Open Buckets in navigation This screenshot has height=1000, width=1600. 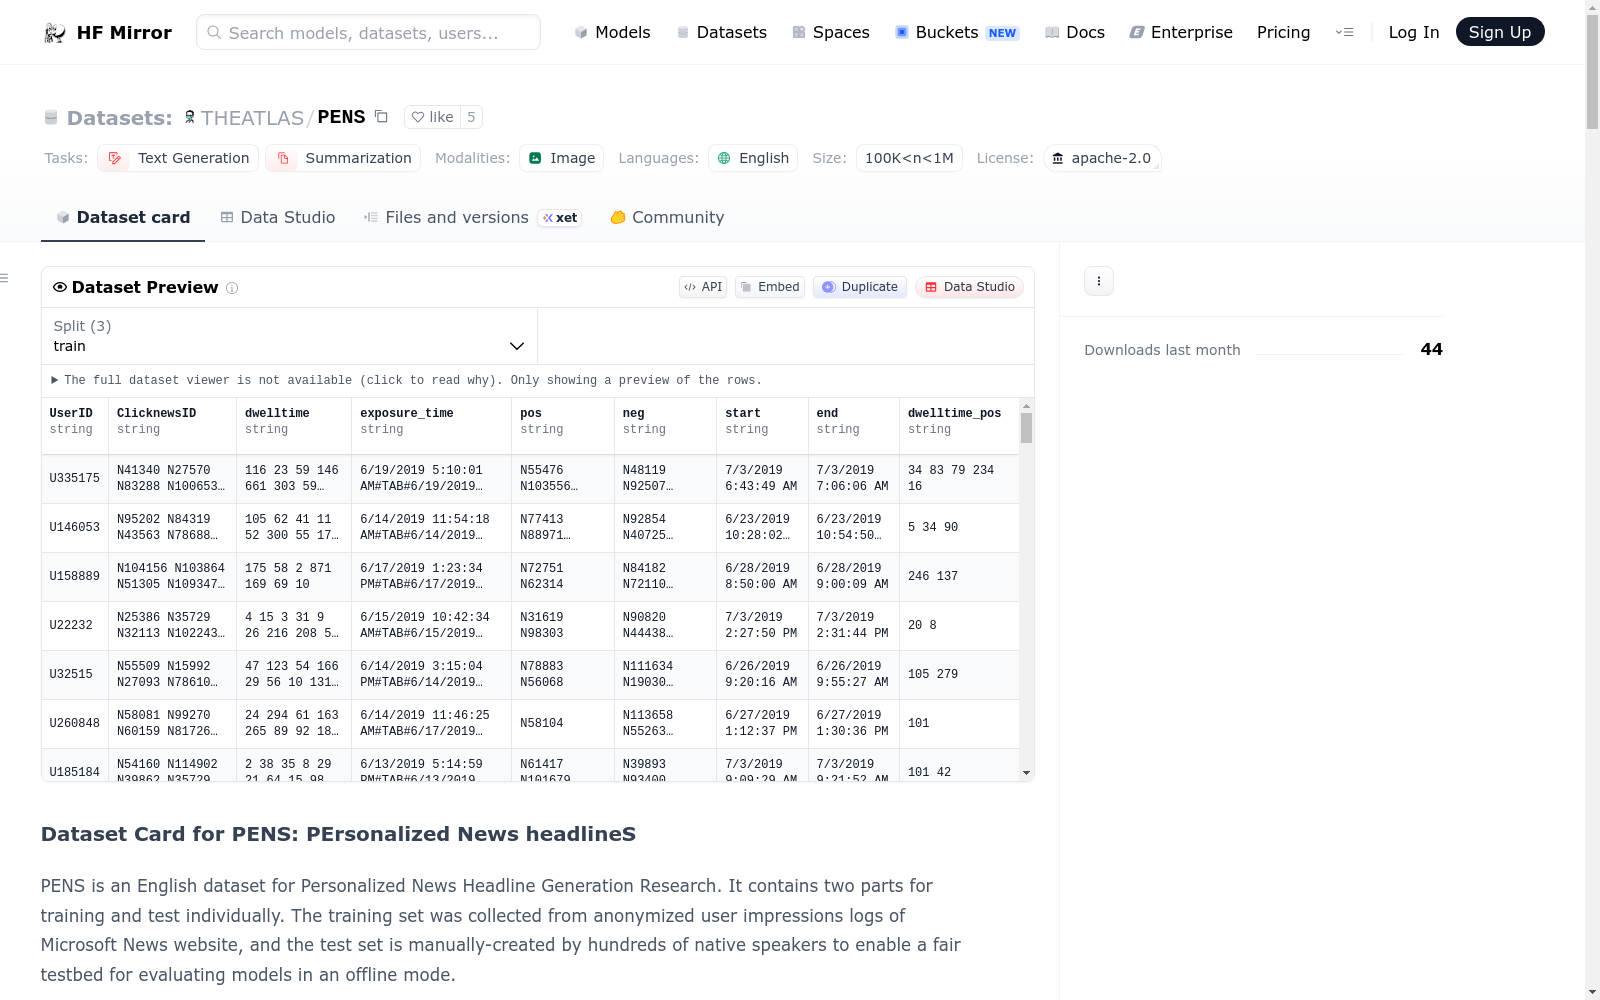click(957, 33)
